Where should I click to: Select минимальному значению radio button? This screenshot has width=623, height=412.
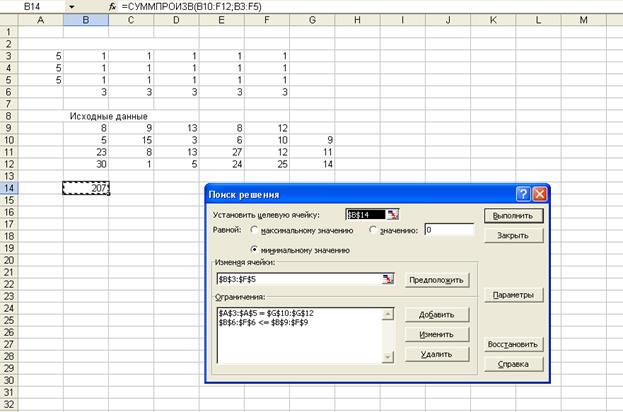pyautogui.click(x=254, y=250)
